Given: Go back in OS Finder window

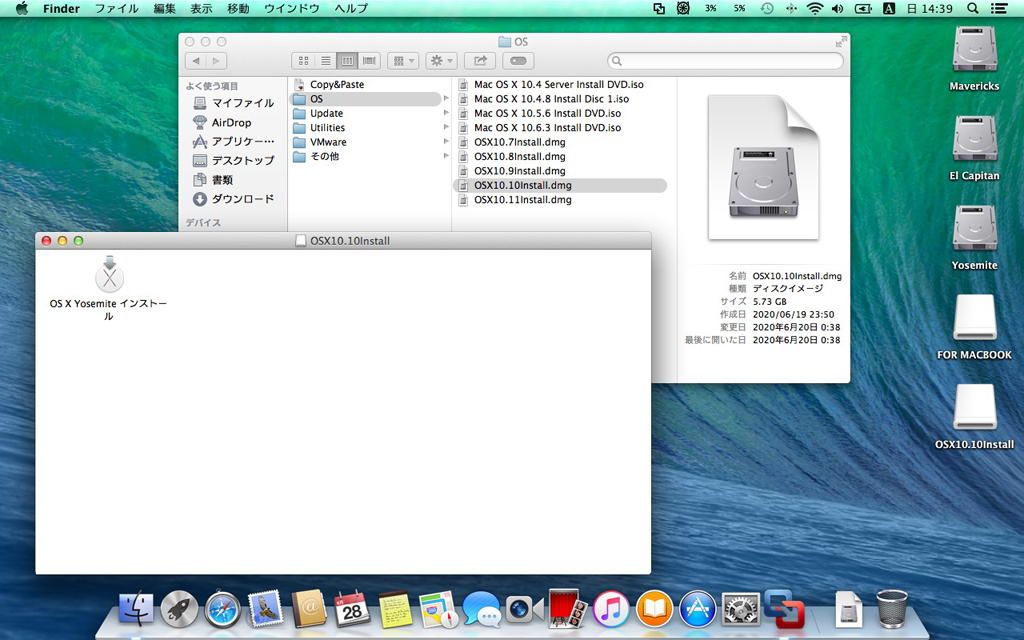Looking at the screenshot, I should click(196, 61).
